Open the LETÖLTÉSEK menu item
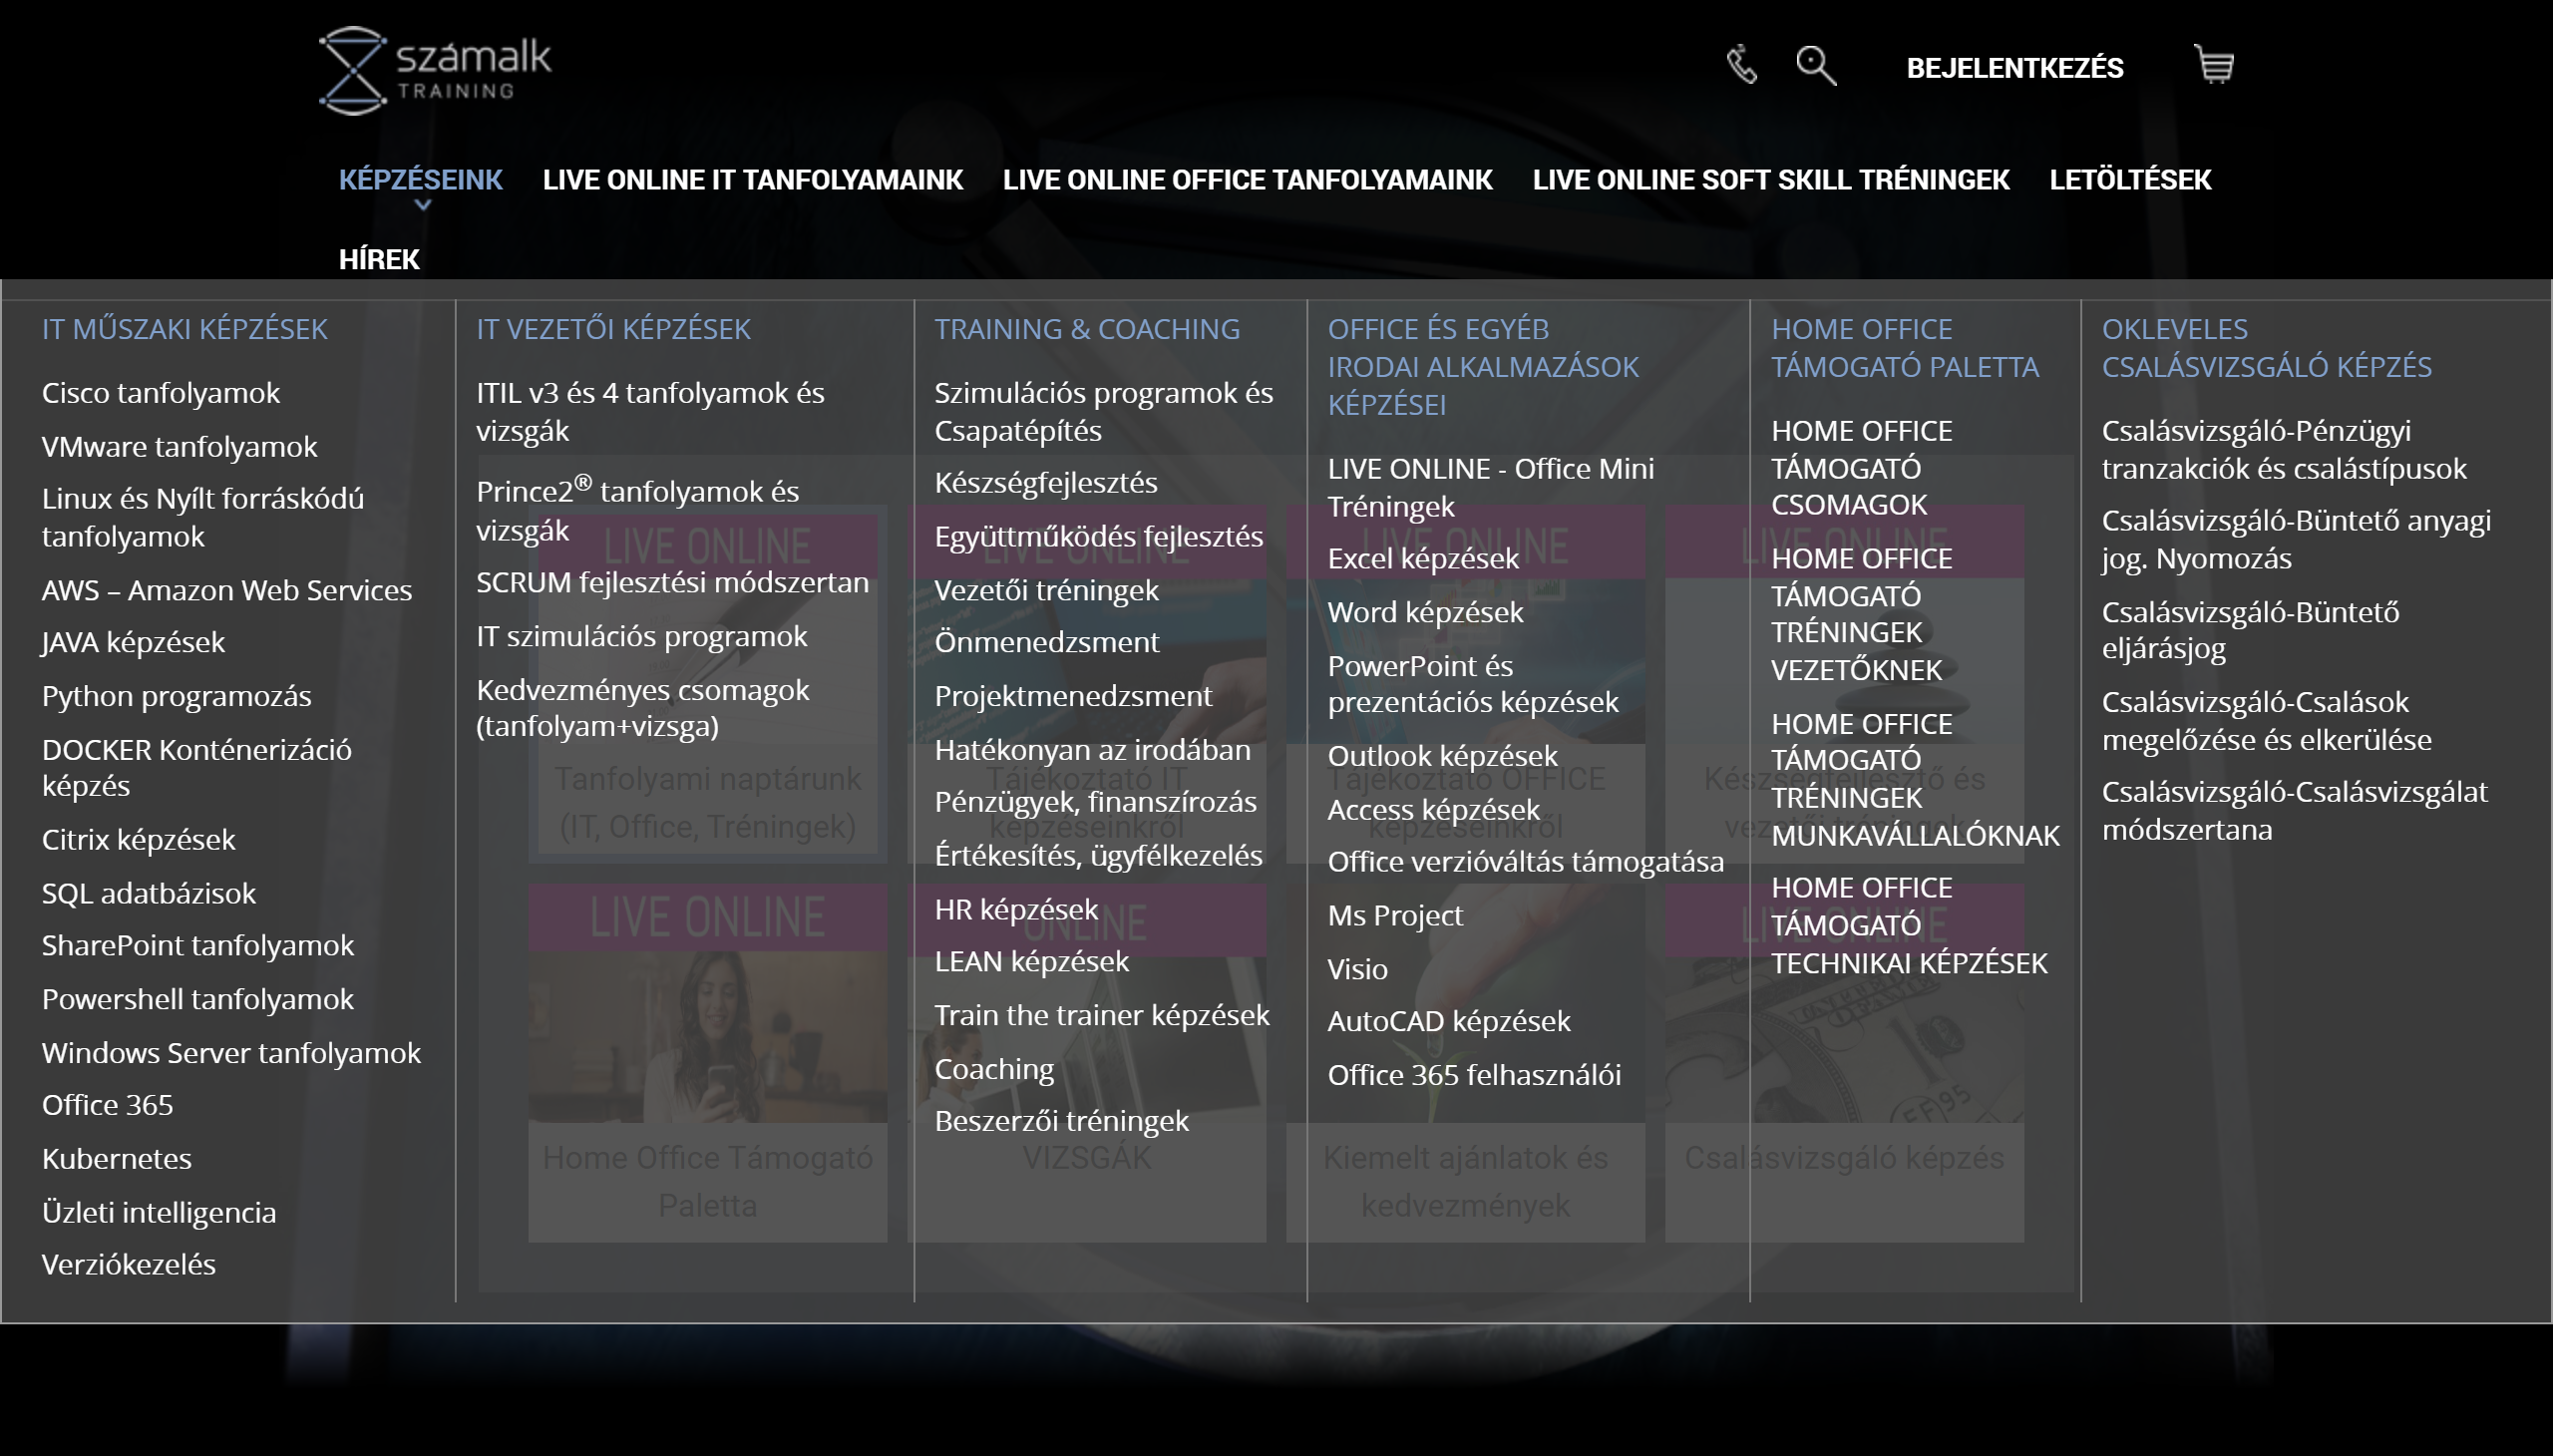Viewport: 2553px width, 1456px height. click(x=2130, y=180)
